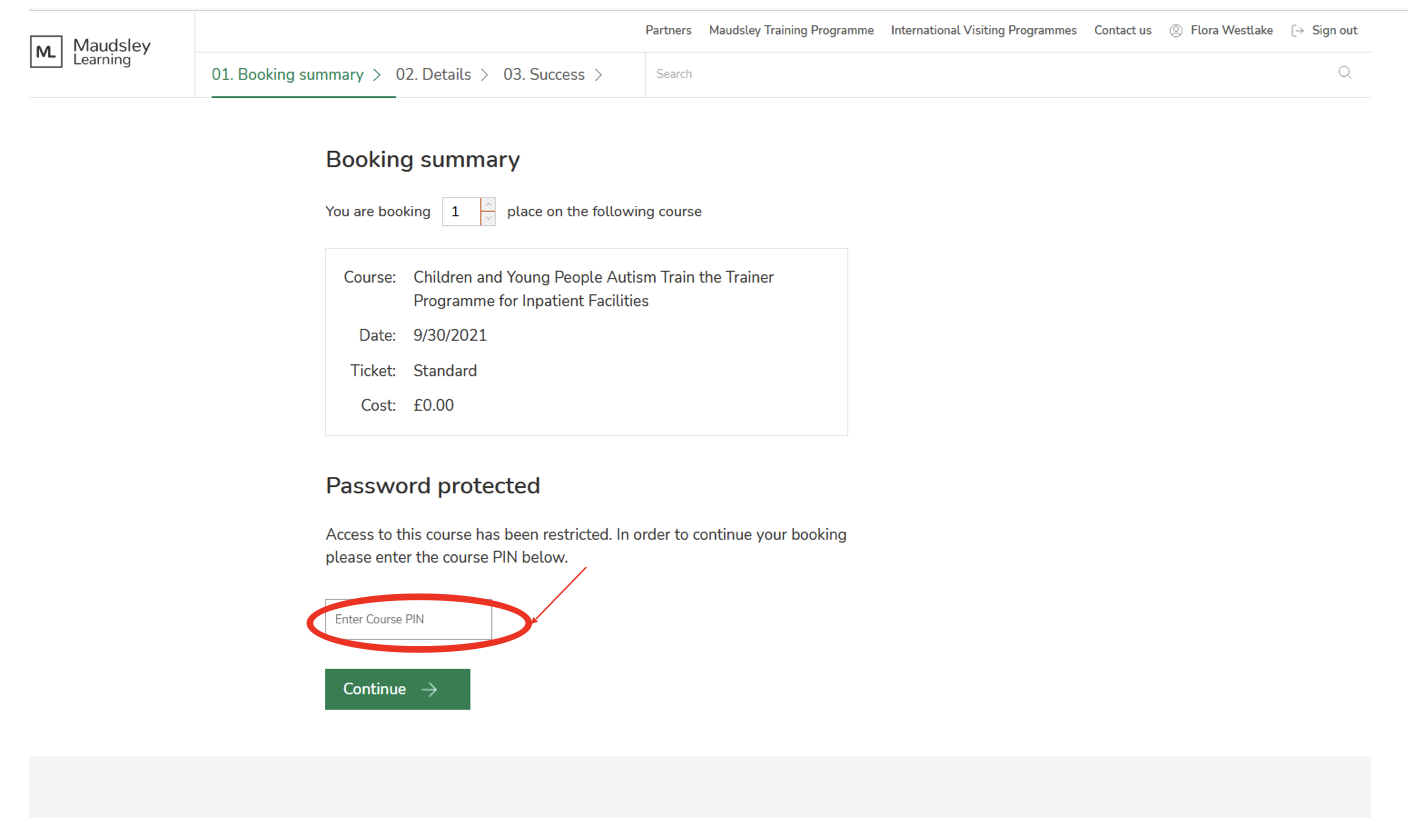
Task: Increase number of places with up arrow
Action: [488, 204]
